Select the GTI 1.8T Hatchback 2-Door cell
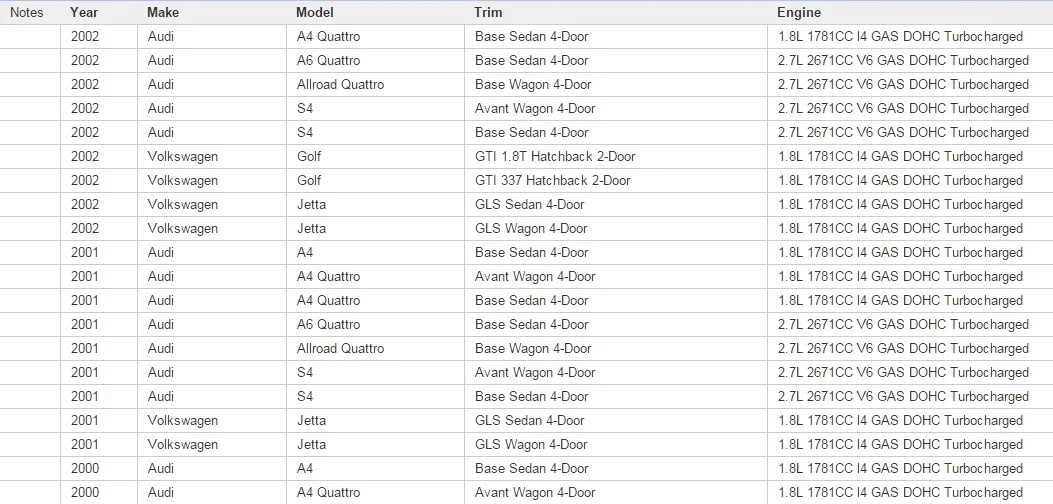The width and height of the screenshot is (1053, 504). 616,157
